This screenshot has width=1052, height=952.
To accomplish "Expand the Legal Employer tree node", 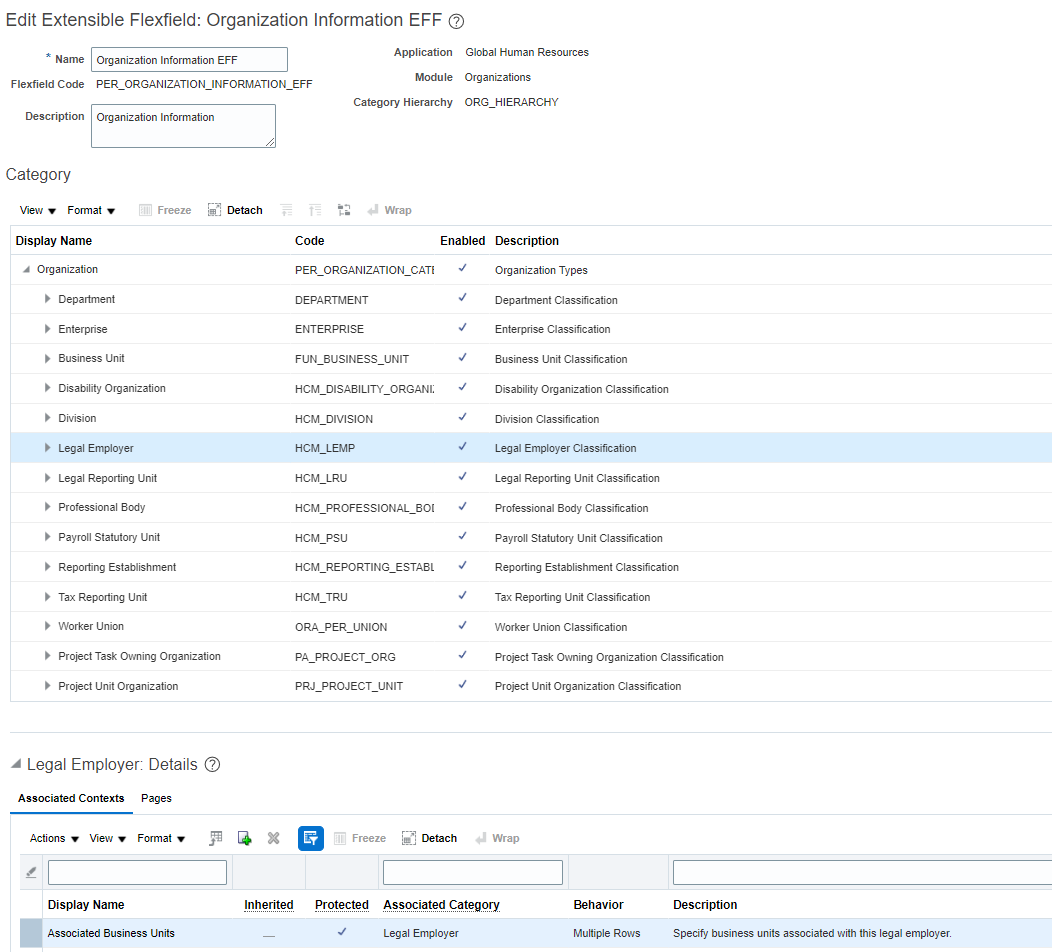I will pyautogui.click(x=46, y=448).
